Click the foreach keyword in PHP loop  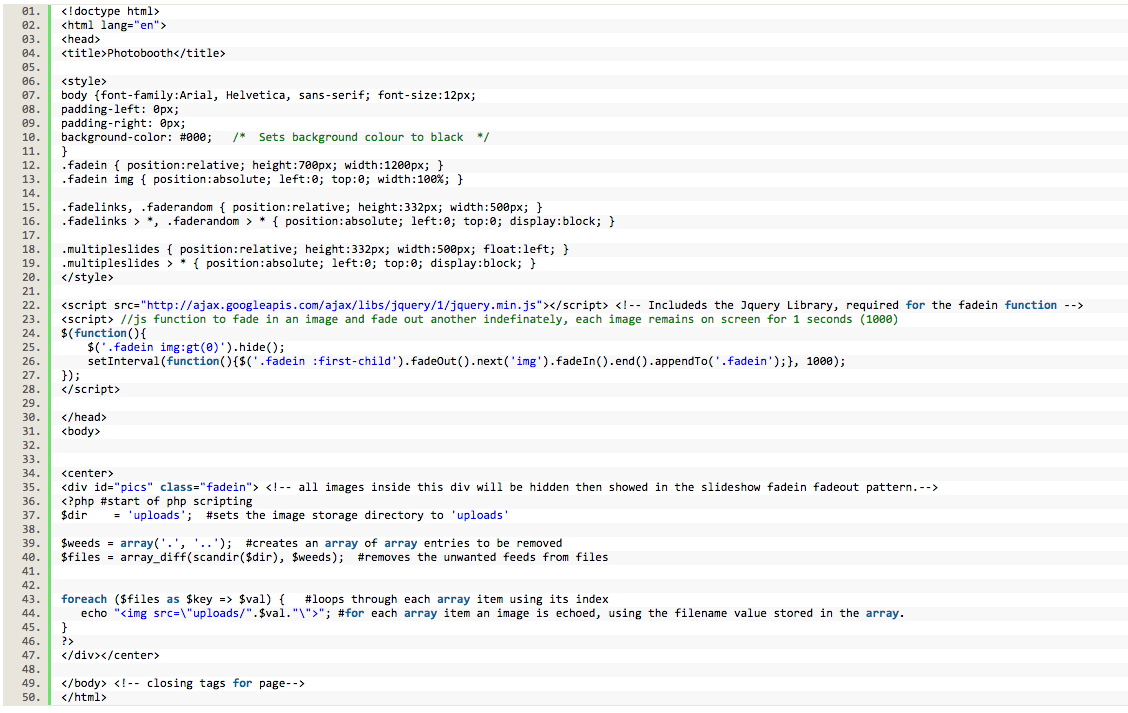[84, 599]
